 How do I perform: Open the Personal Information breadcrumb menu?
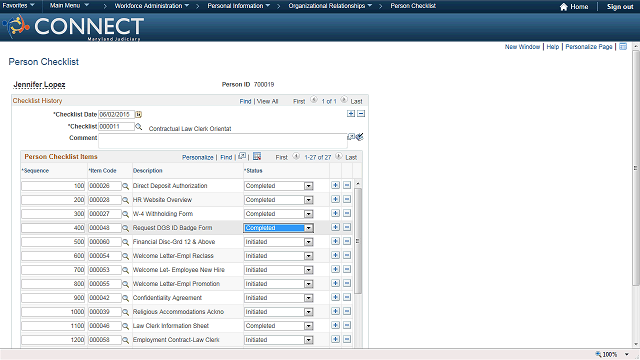(x=239, y=6)
